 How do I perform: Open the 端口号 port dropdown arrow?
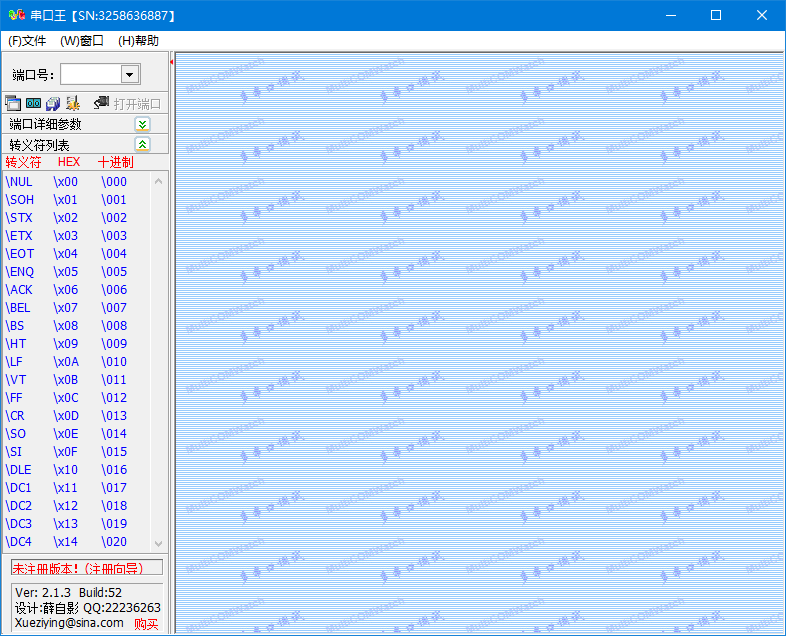[129, 75]
